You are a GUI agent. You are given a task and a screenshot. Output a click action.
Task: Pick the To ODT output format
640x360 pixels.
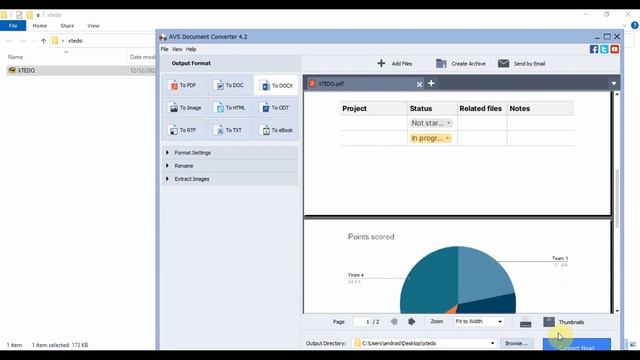(276, 108)
